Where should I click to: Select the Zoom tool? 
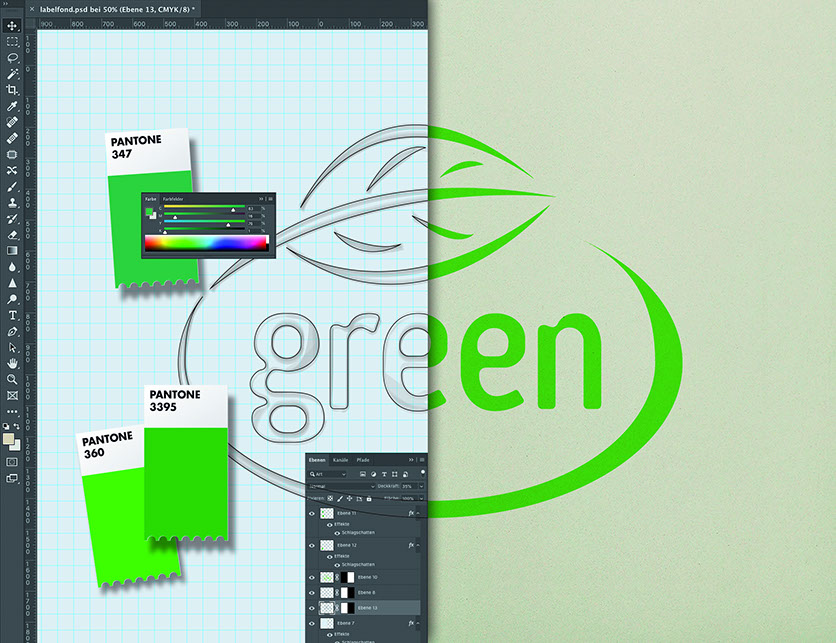(13, 379)
